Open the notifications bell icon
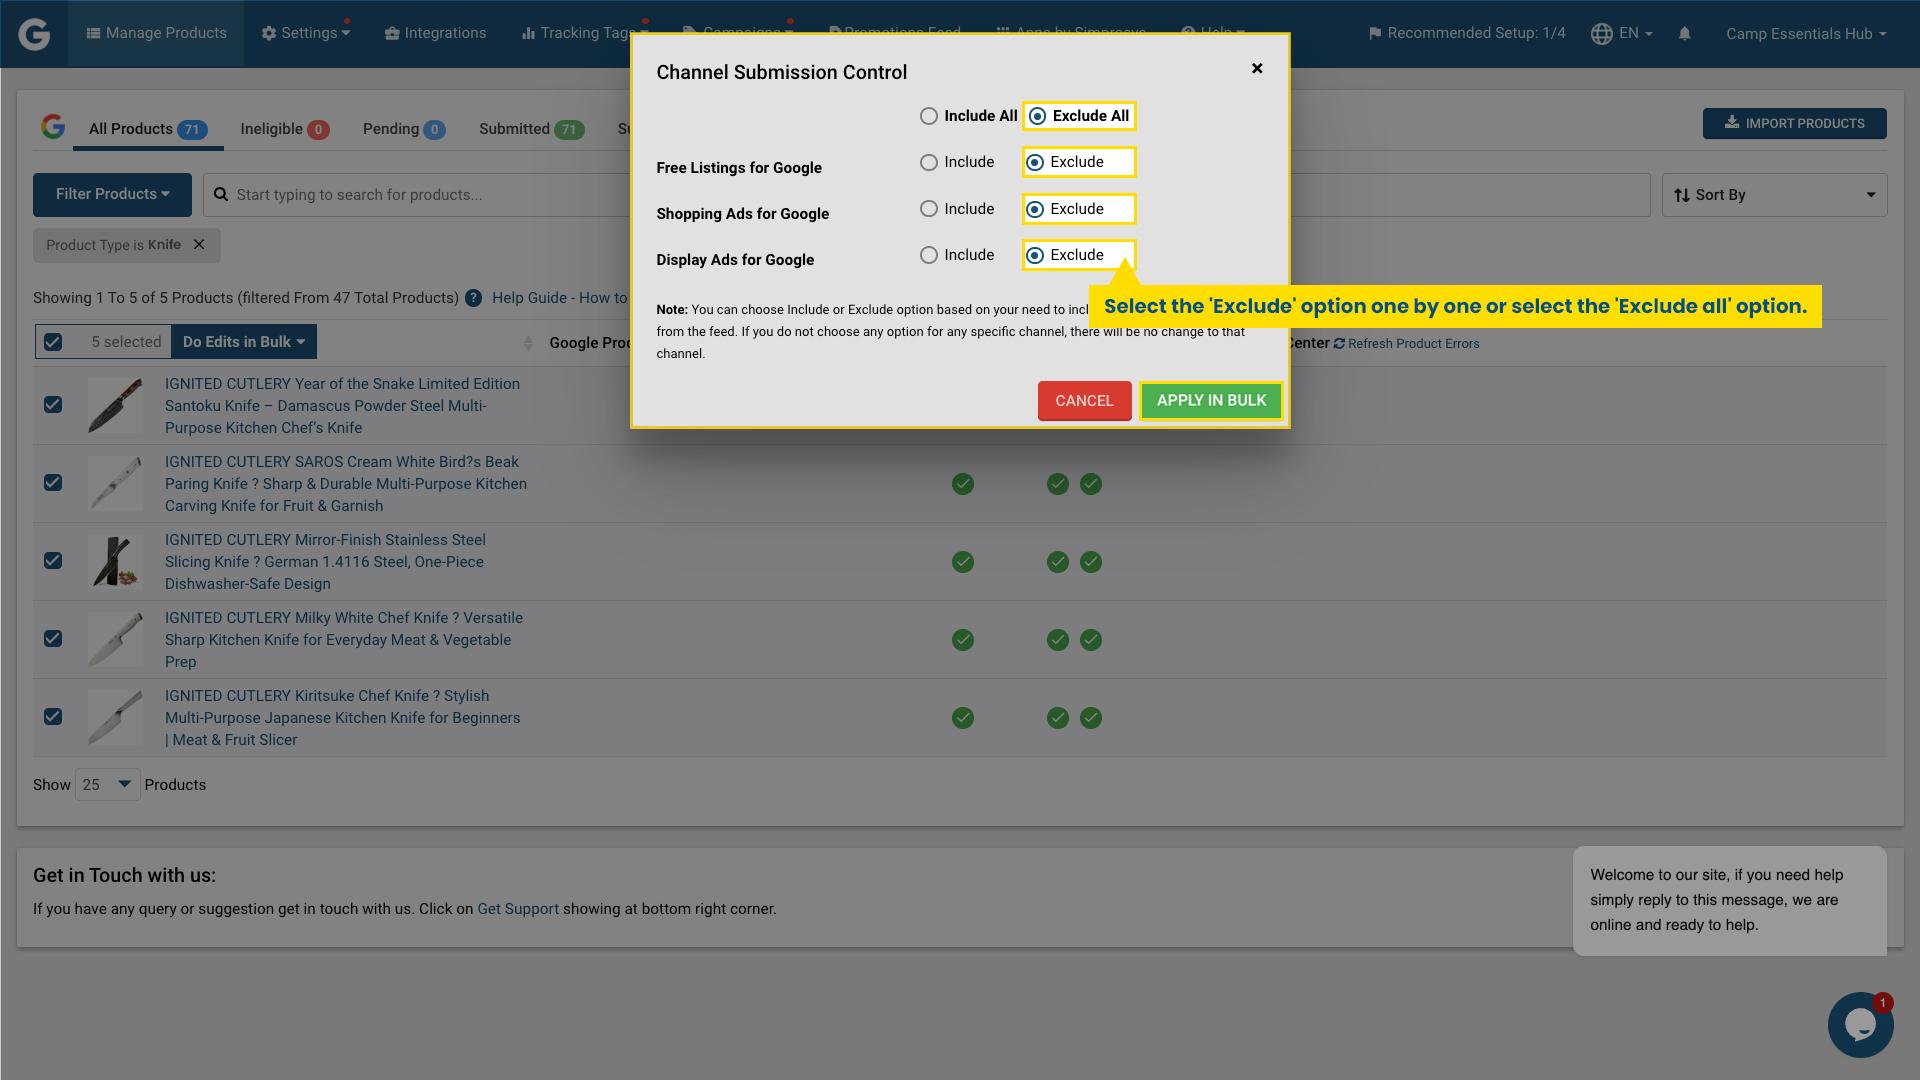 tap(1685, 33)
